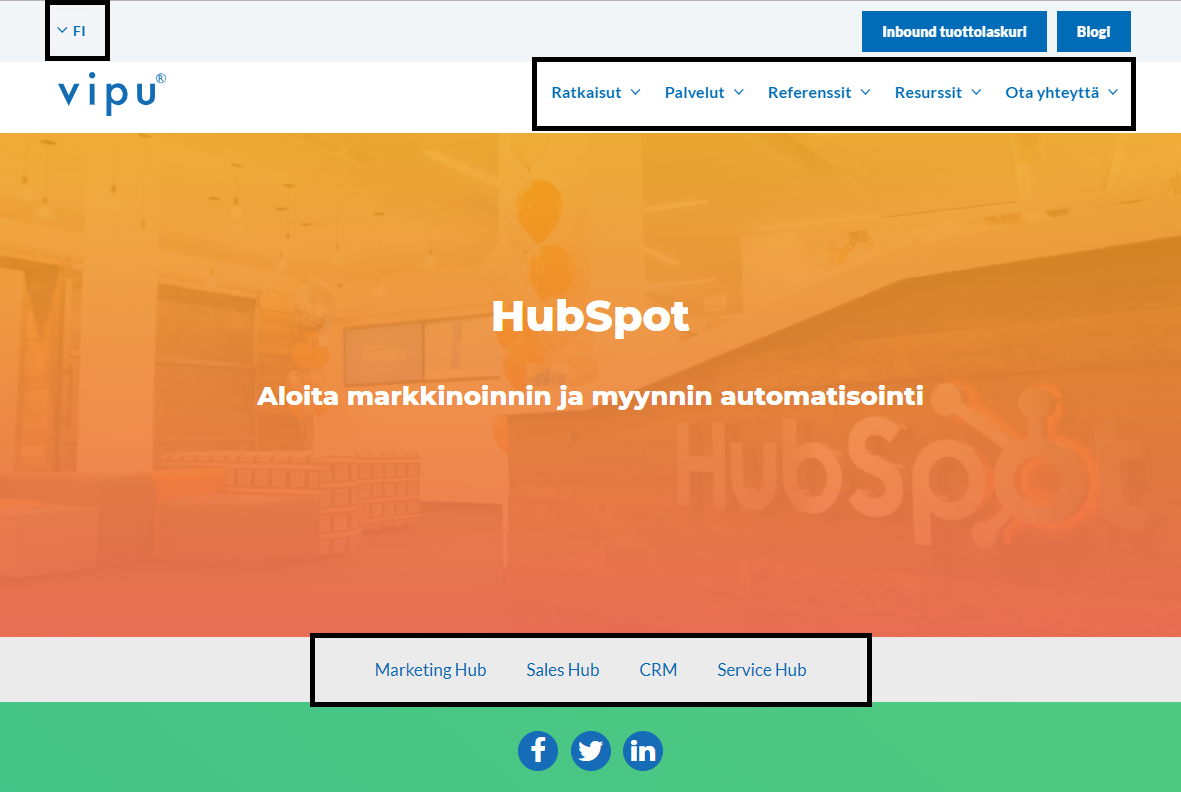Expand the Ratkaisut menu
The width and height of the screenshot is (1181, 792).
596,93
